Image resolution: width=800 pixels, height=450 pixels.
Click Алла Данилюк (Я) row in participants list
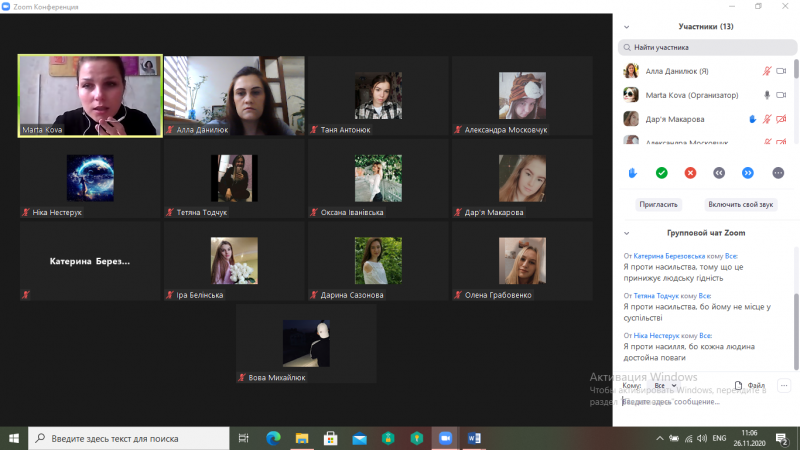pyautogui.click(x=707, y=71)
